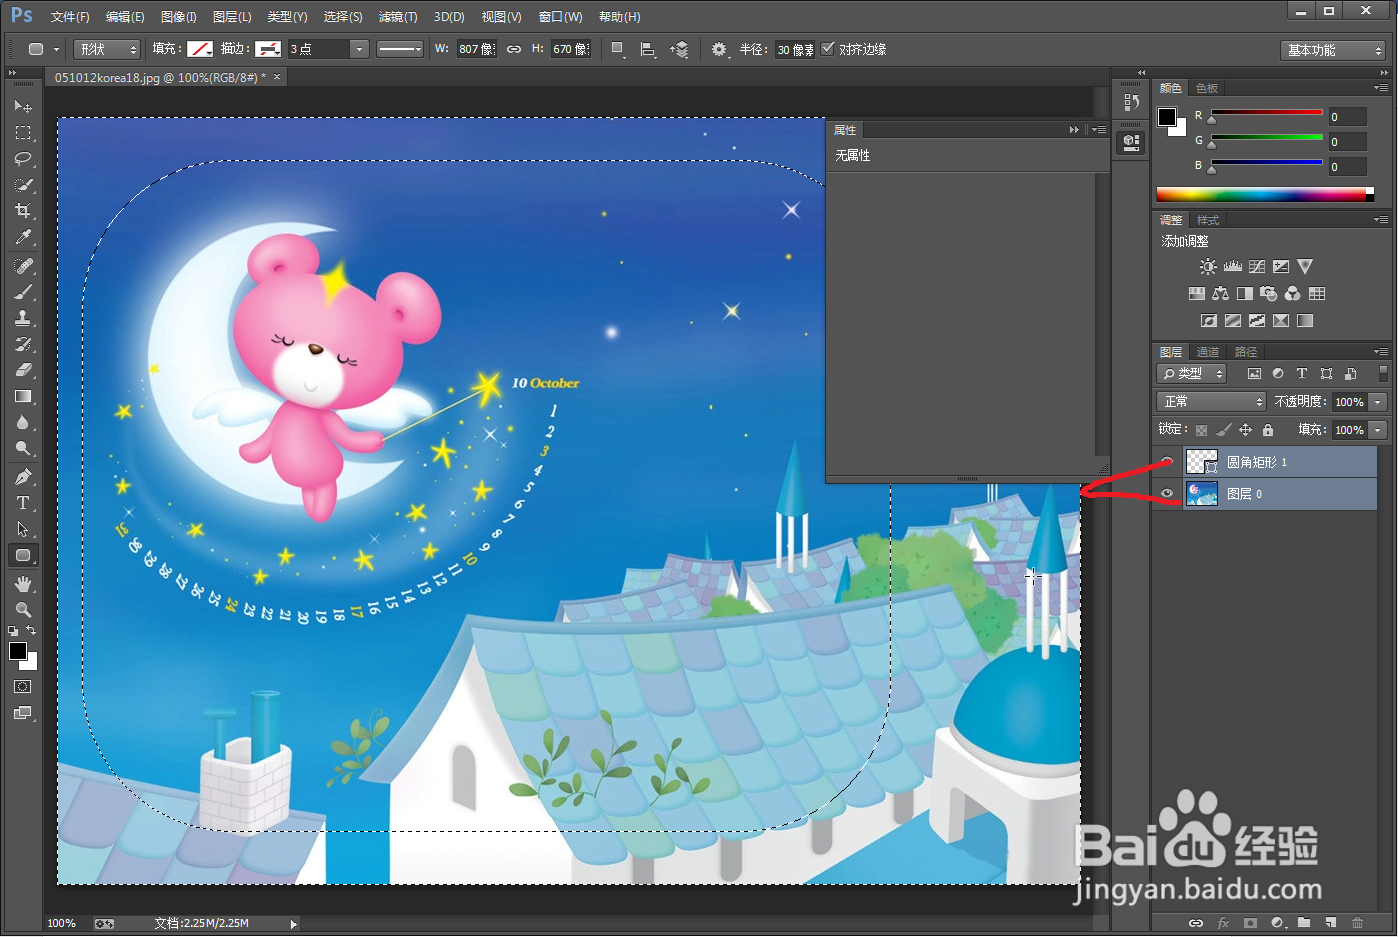Open the 基本功能 workspace dropdown
Screen dimensions: 1398x937
point(1333,50)
